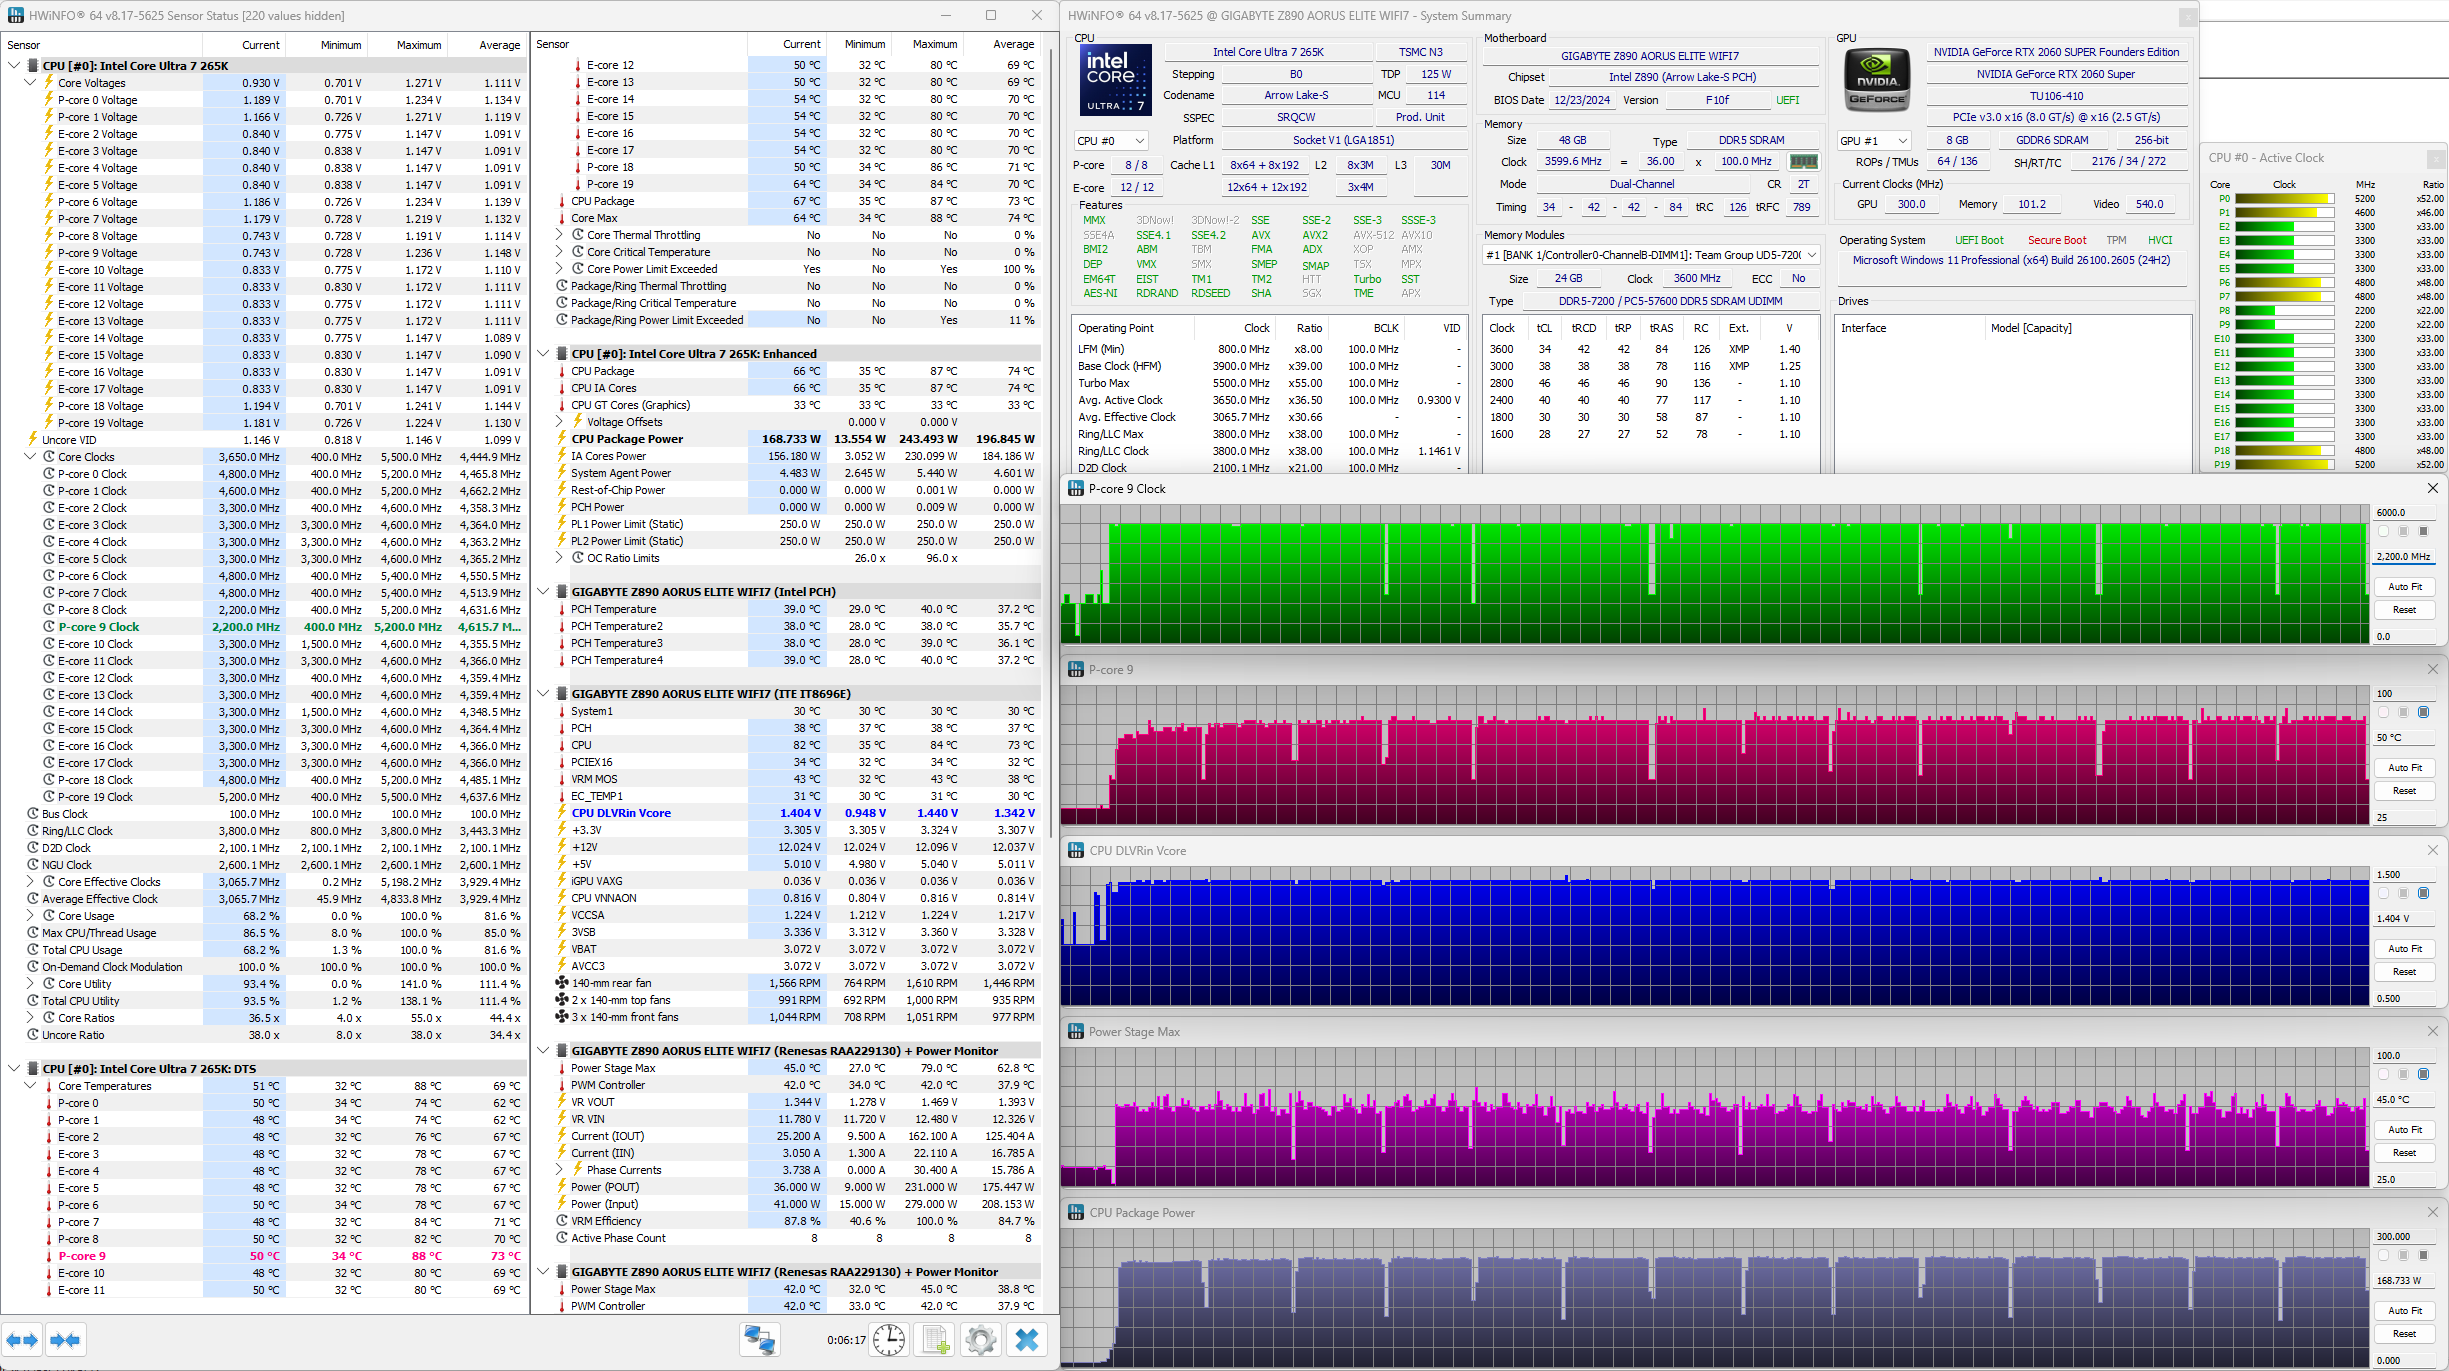
Task: Click the 6000.0 max field of P-core 9 Clock graph
Action: (x=2402, y=512)
